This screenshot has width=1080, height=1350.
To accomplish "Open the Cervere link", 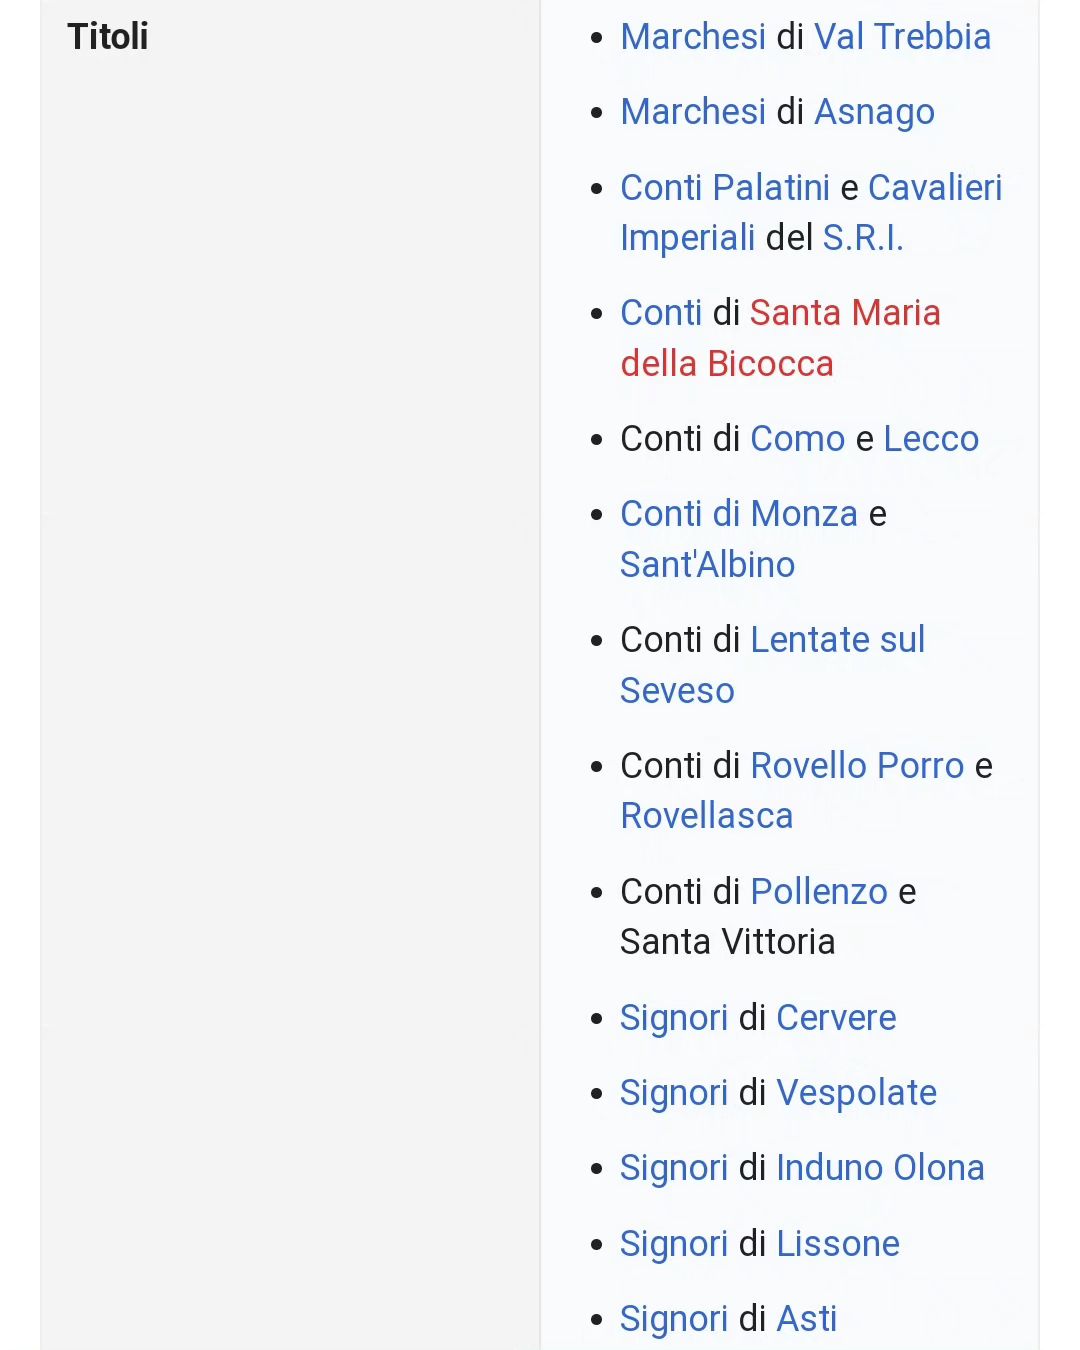I will click(x=836, y=1018).
